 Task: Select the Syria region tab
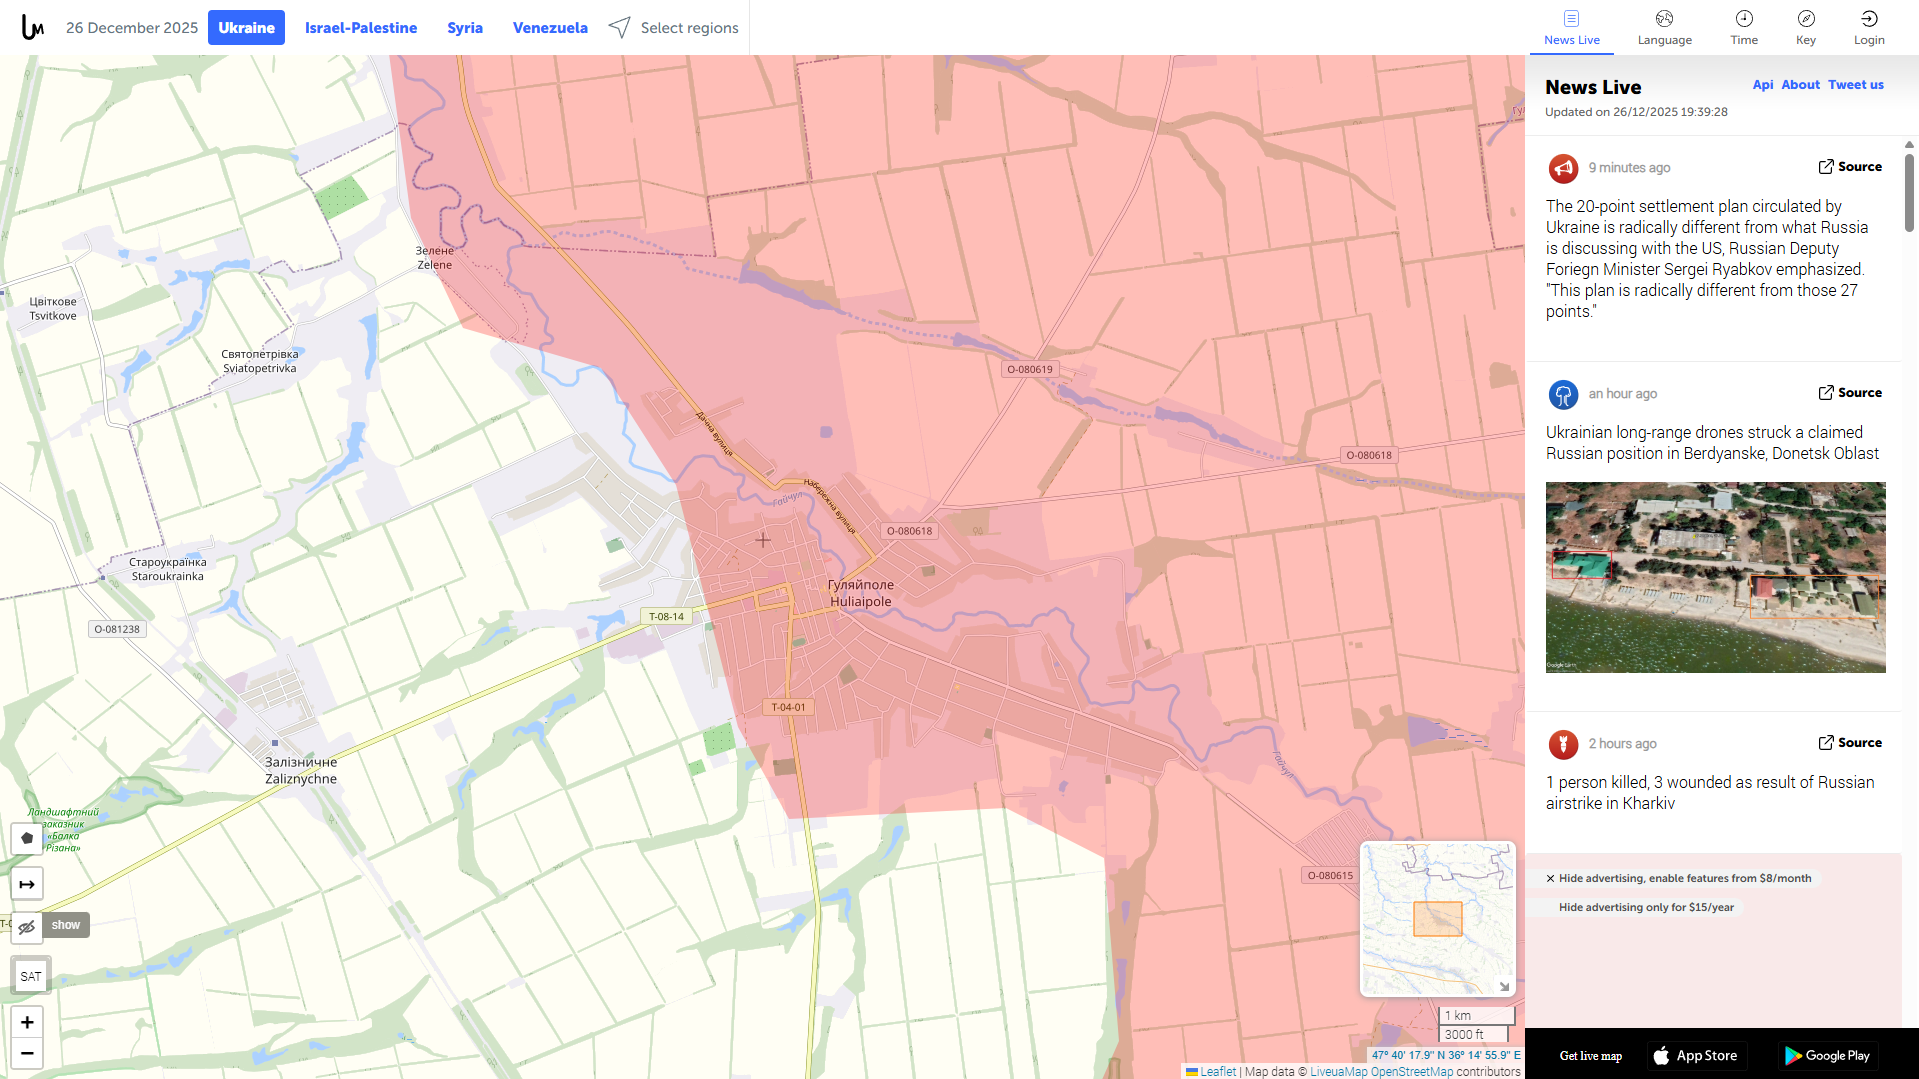[x=465, y=28]
